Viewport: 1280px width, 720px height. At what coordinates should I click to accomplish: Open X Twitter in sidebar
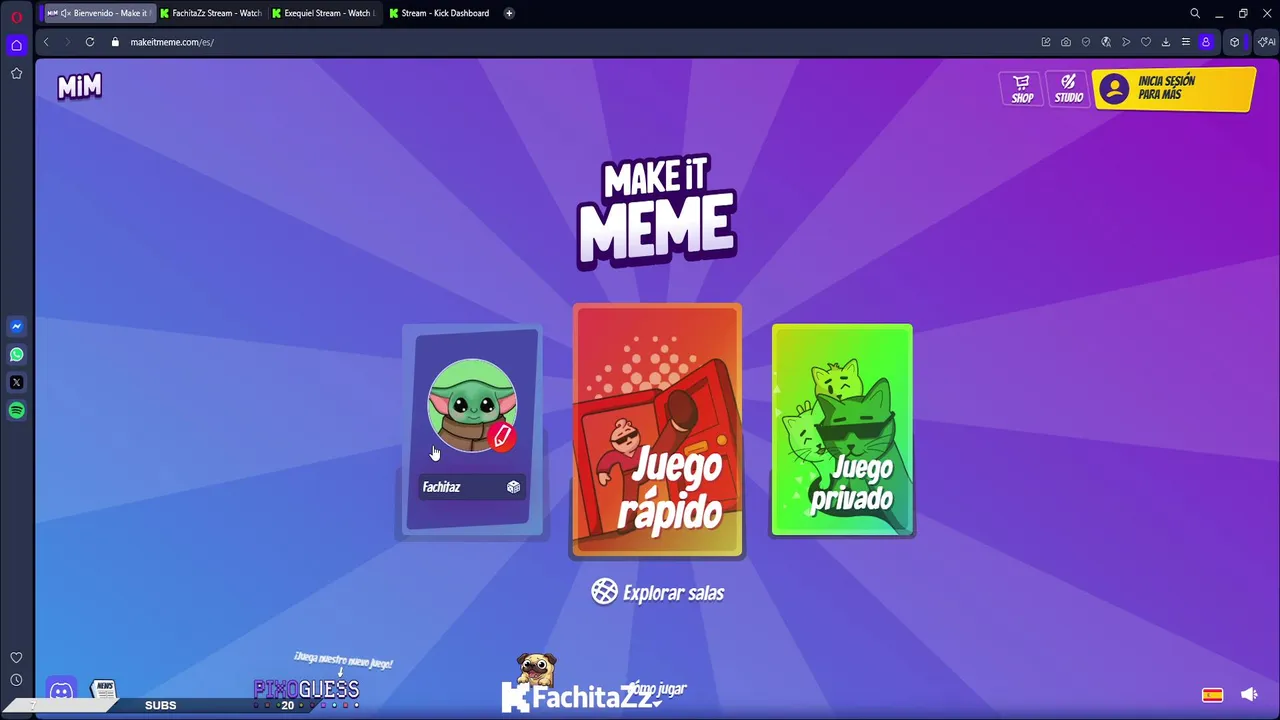tap(16, 382)
